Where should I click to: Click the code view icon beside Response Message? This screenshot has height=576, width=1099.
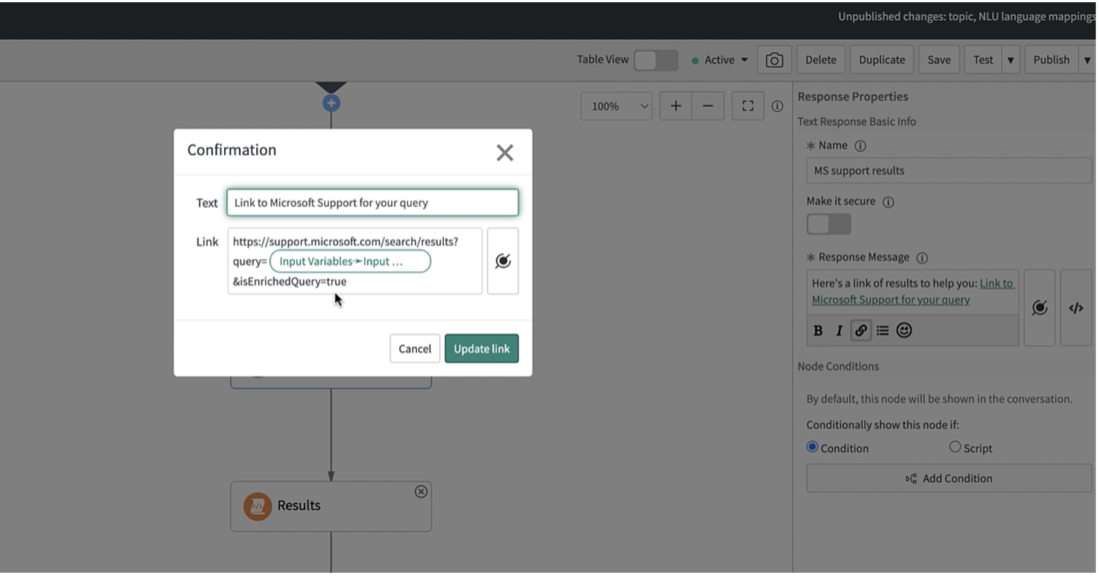tap(1076, 308)
